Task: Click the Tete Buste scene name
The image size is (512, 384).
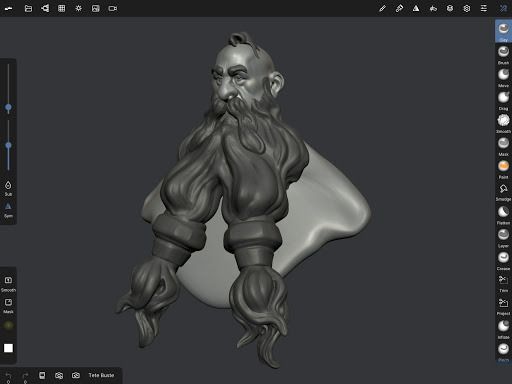Action: (101, 375)
